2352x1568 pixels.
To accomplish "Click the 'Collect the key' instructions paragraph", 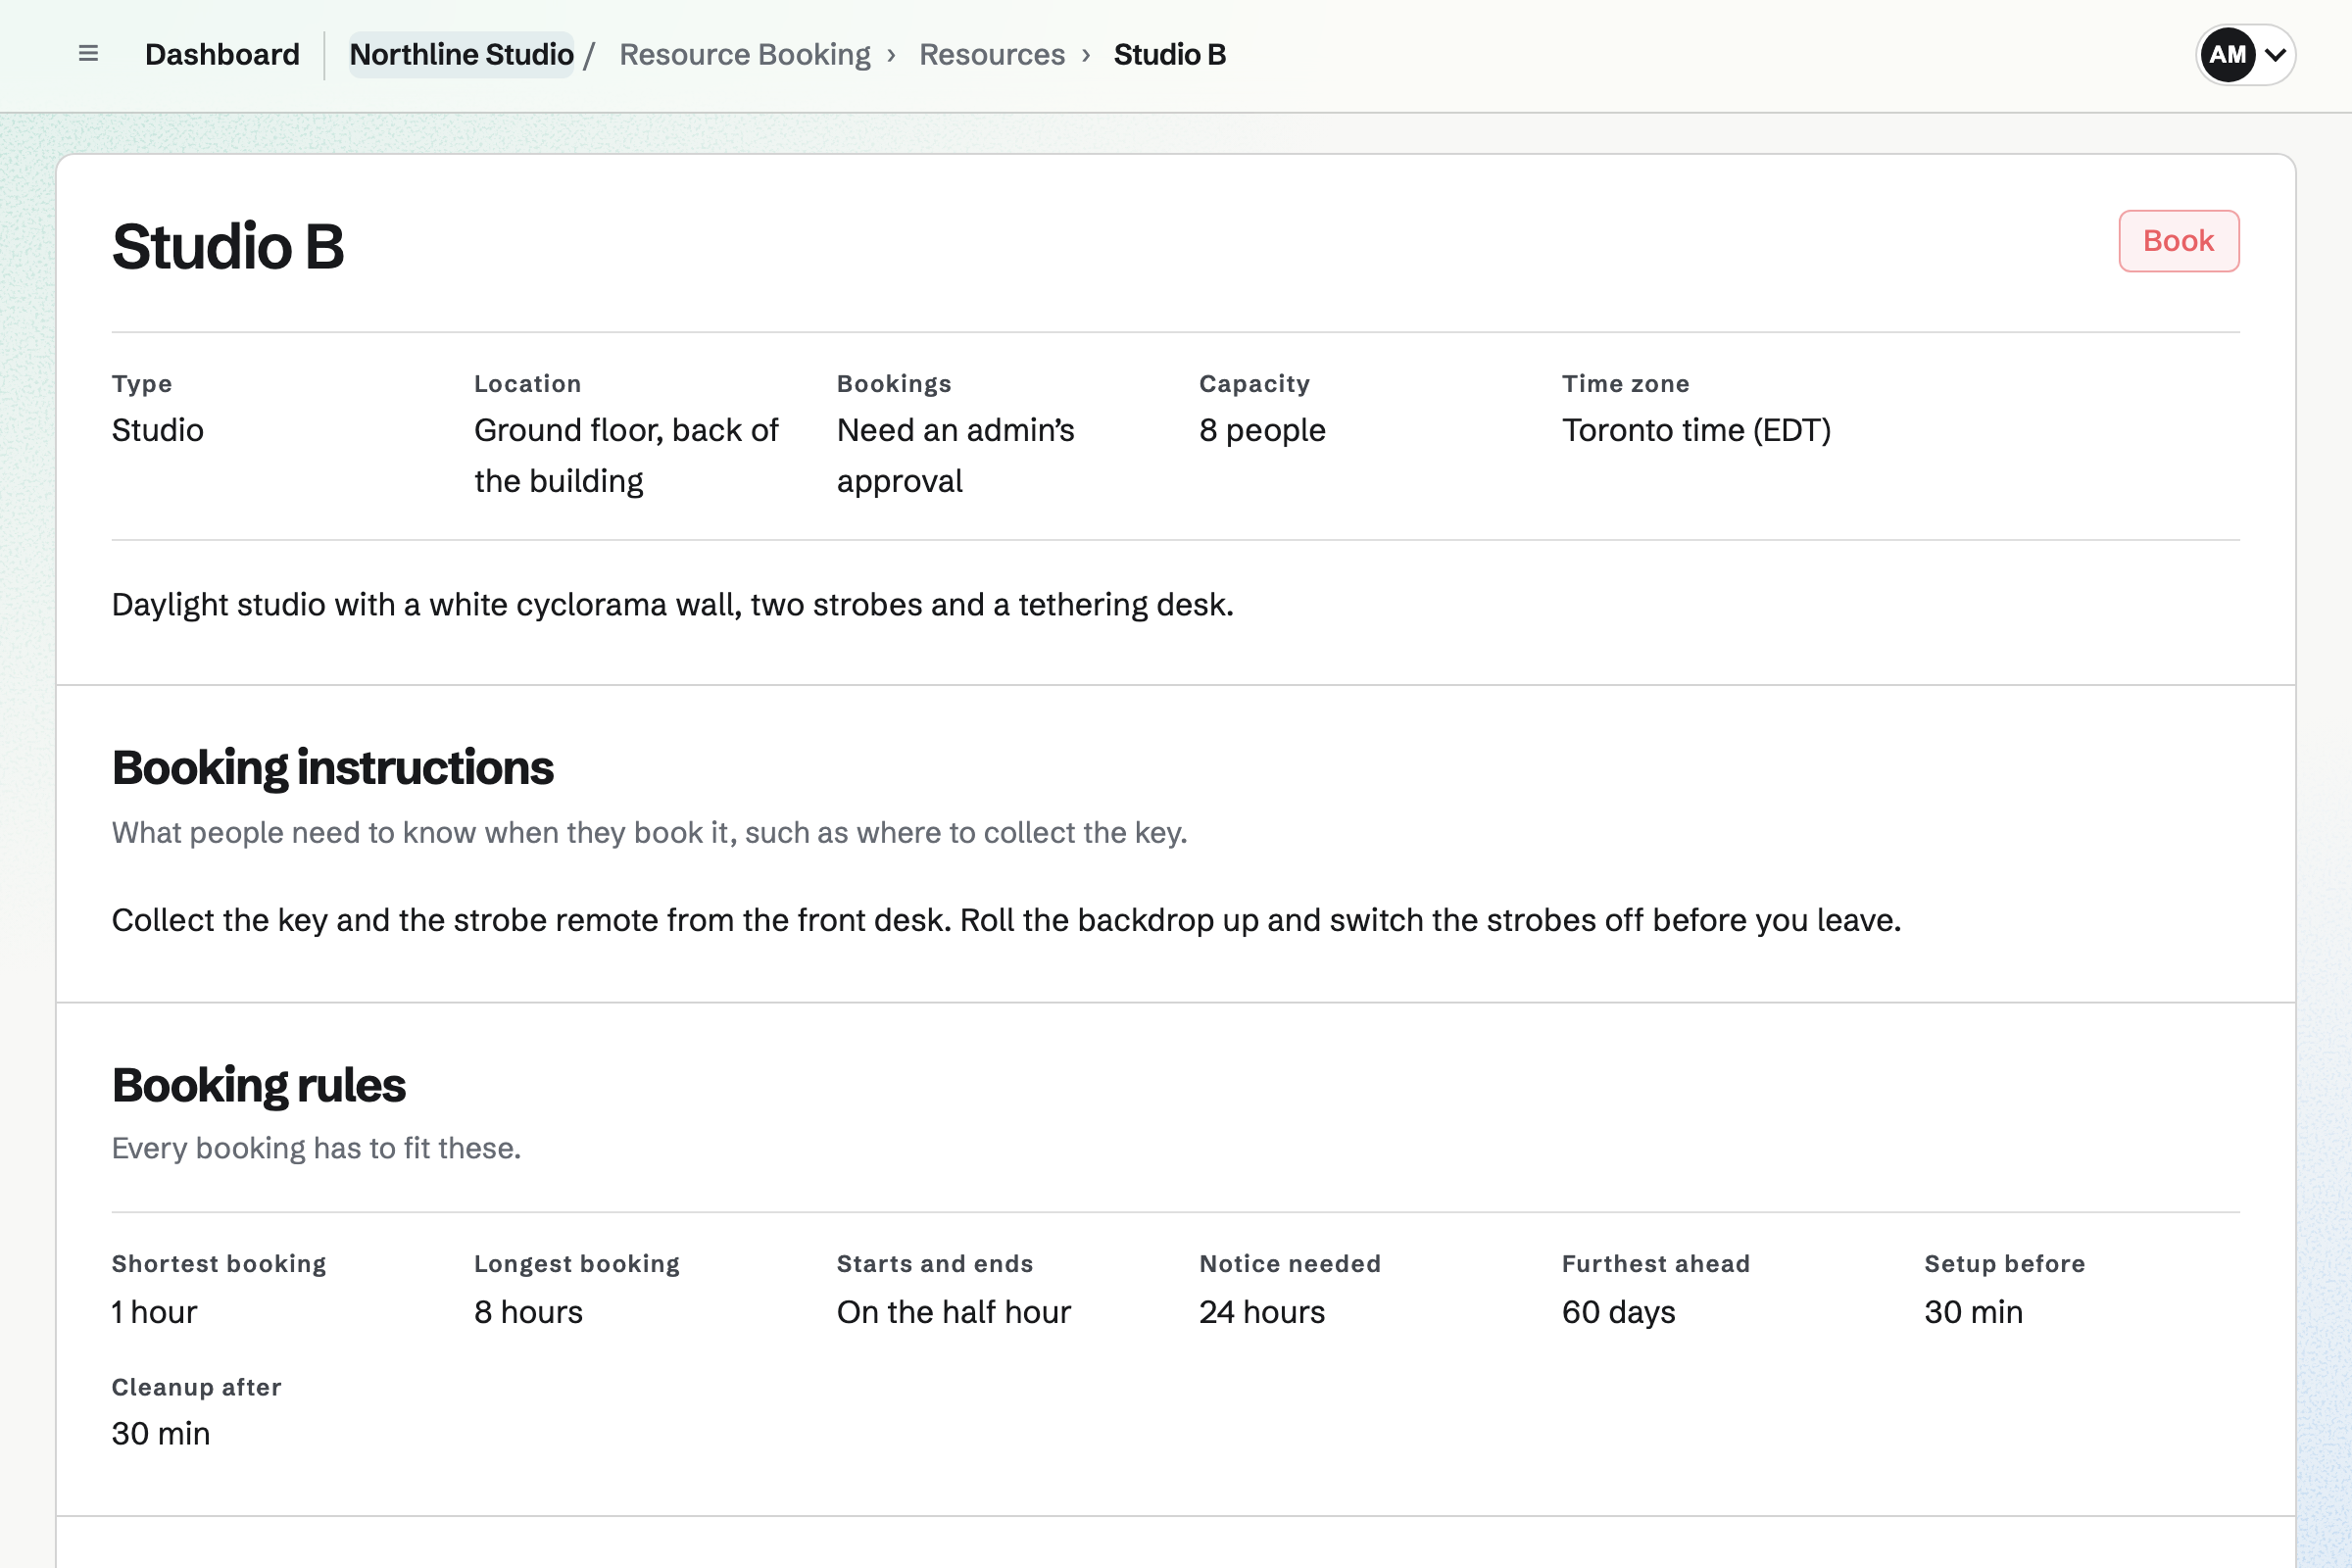I will 1006,920.
